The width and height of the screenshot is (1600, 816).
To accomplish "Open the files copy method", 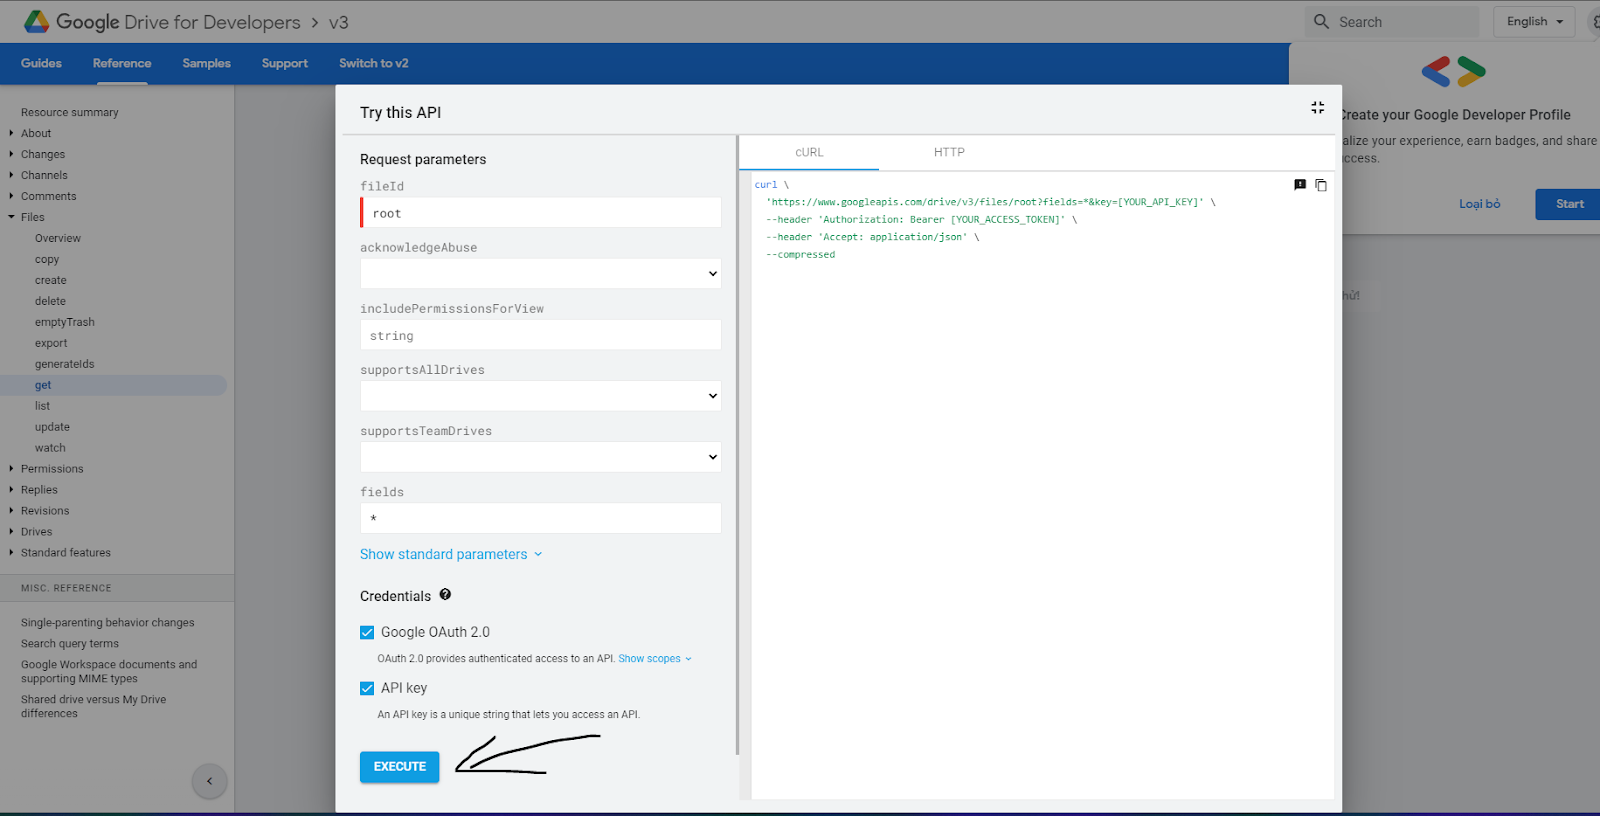I will pos(47,259).
